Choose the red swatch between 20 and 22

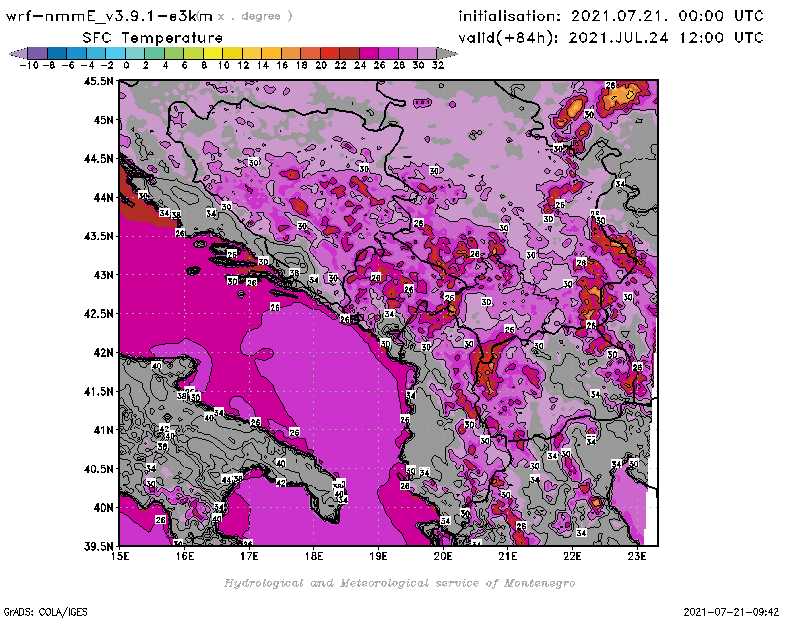(x=330, y=53)
